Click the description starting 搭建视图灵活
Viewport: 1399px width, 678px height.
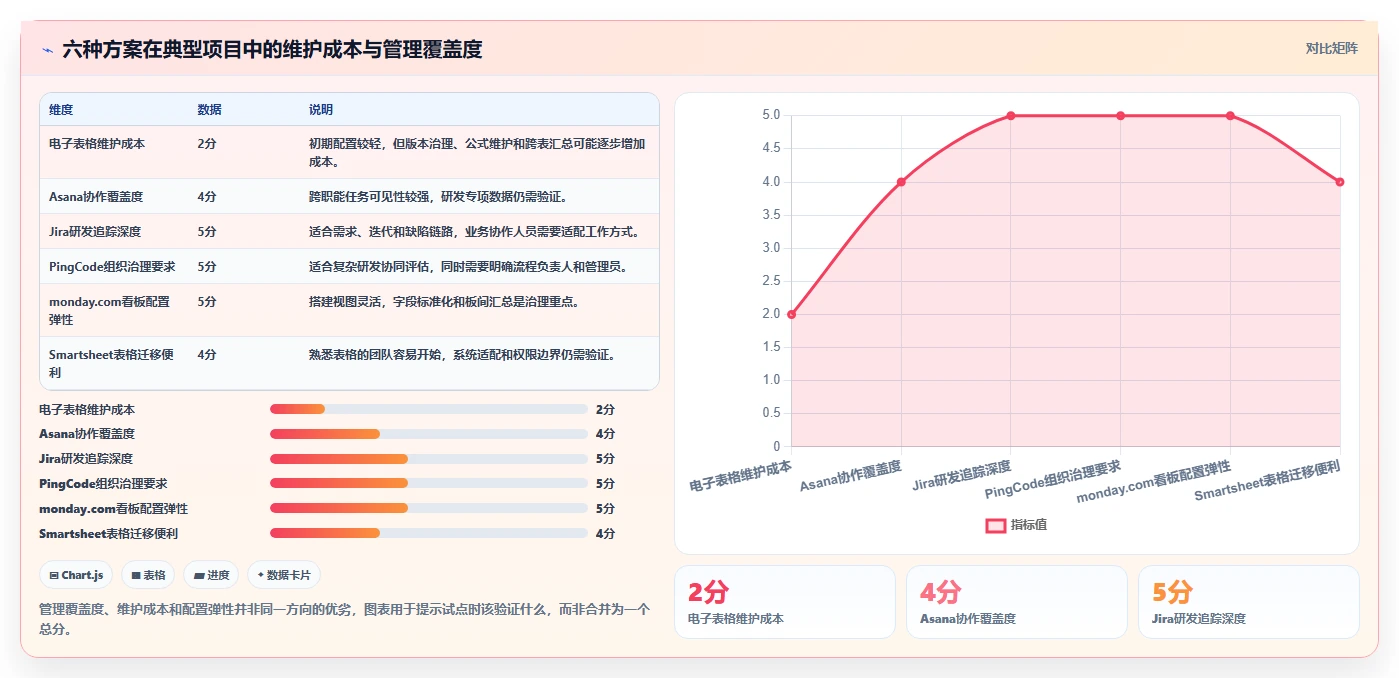click(x=444, y=302)
